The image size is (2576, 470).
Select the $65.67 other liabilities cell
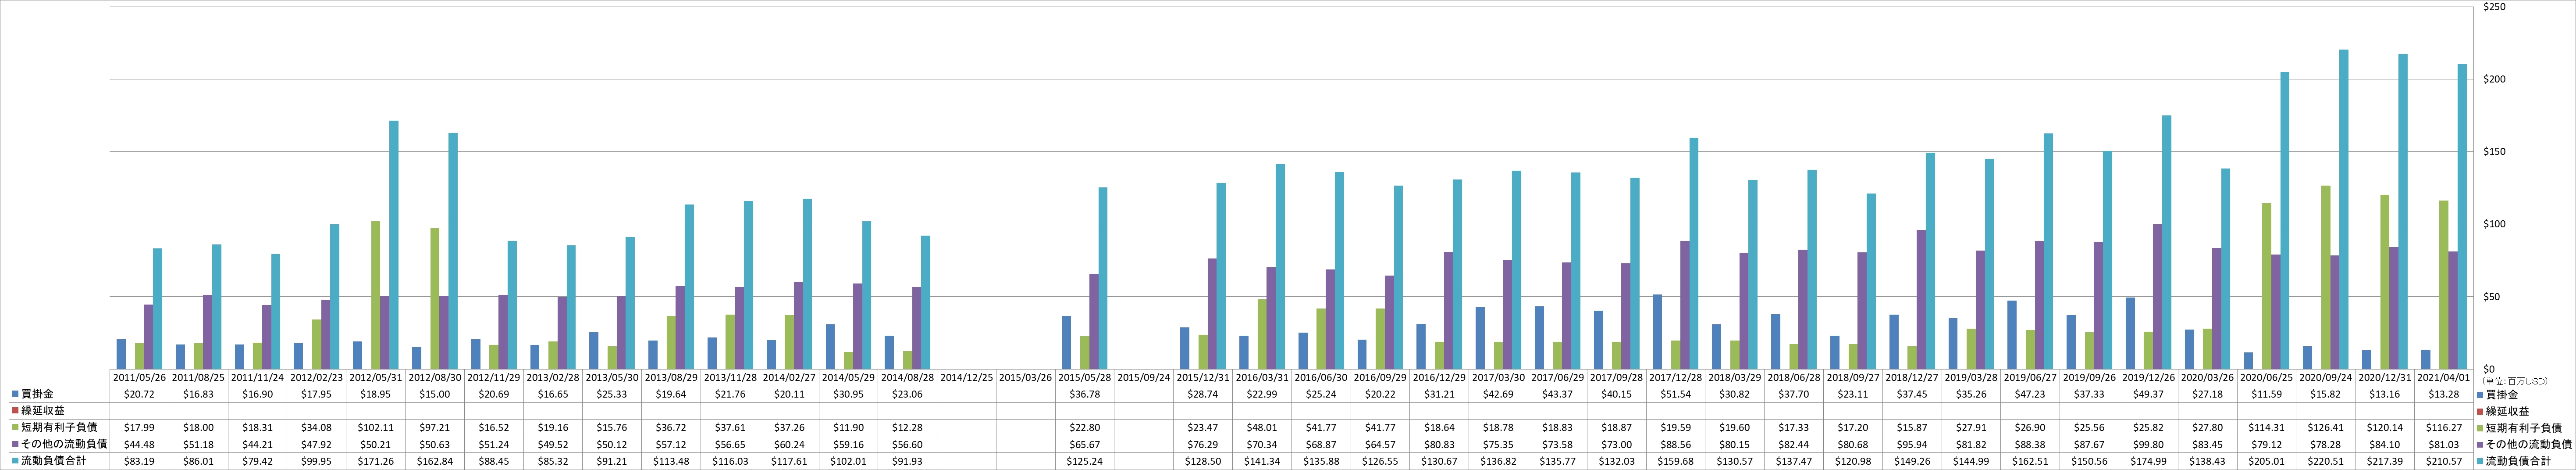pos(1085,444)
